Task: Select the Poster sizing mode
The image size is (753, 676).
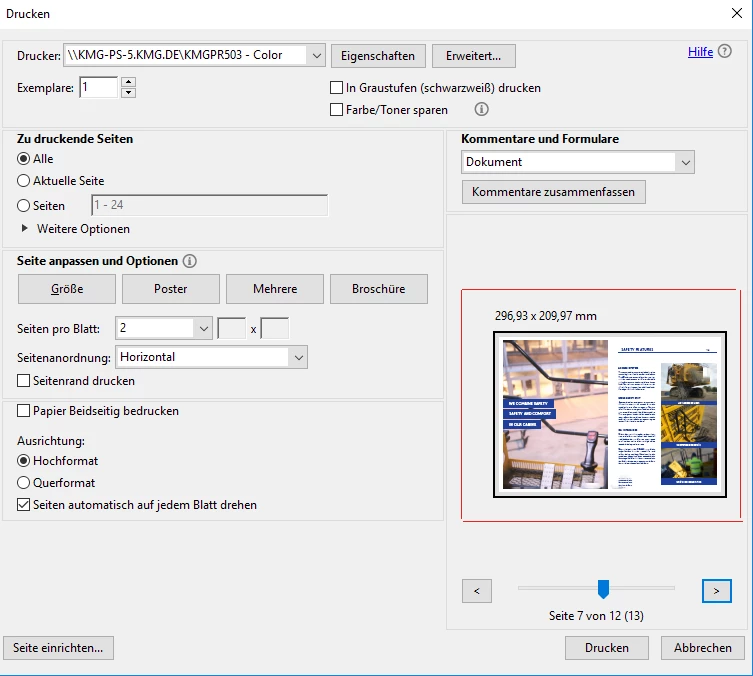Action: 170,289
